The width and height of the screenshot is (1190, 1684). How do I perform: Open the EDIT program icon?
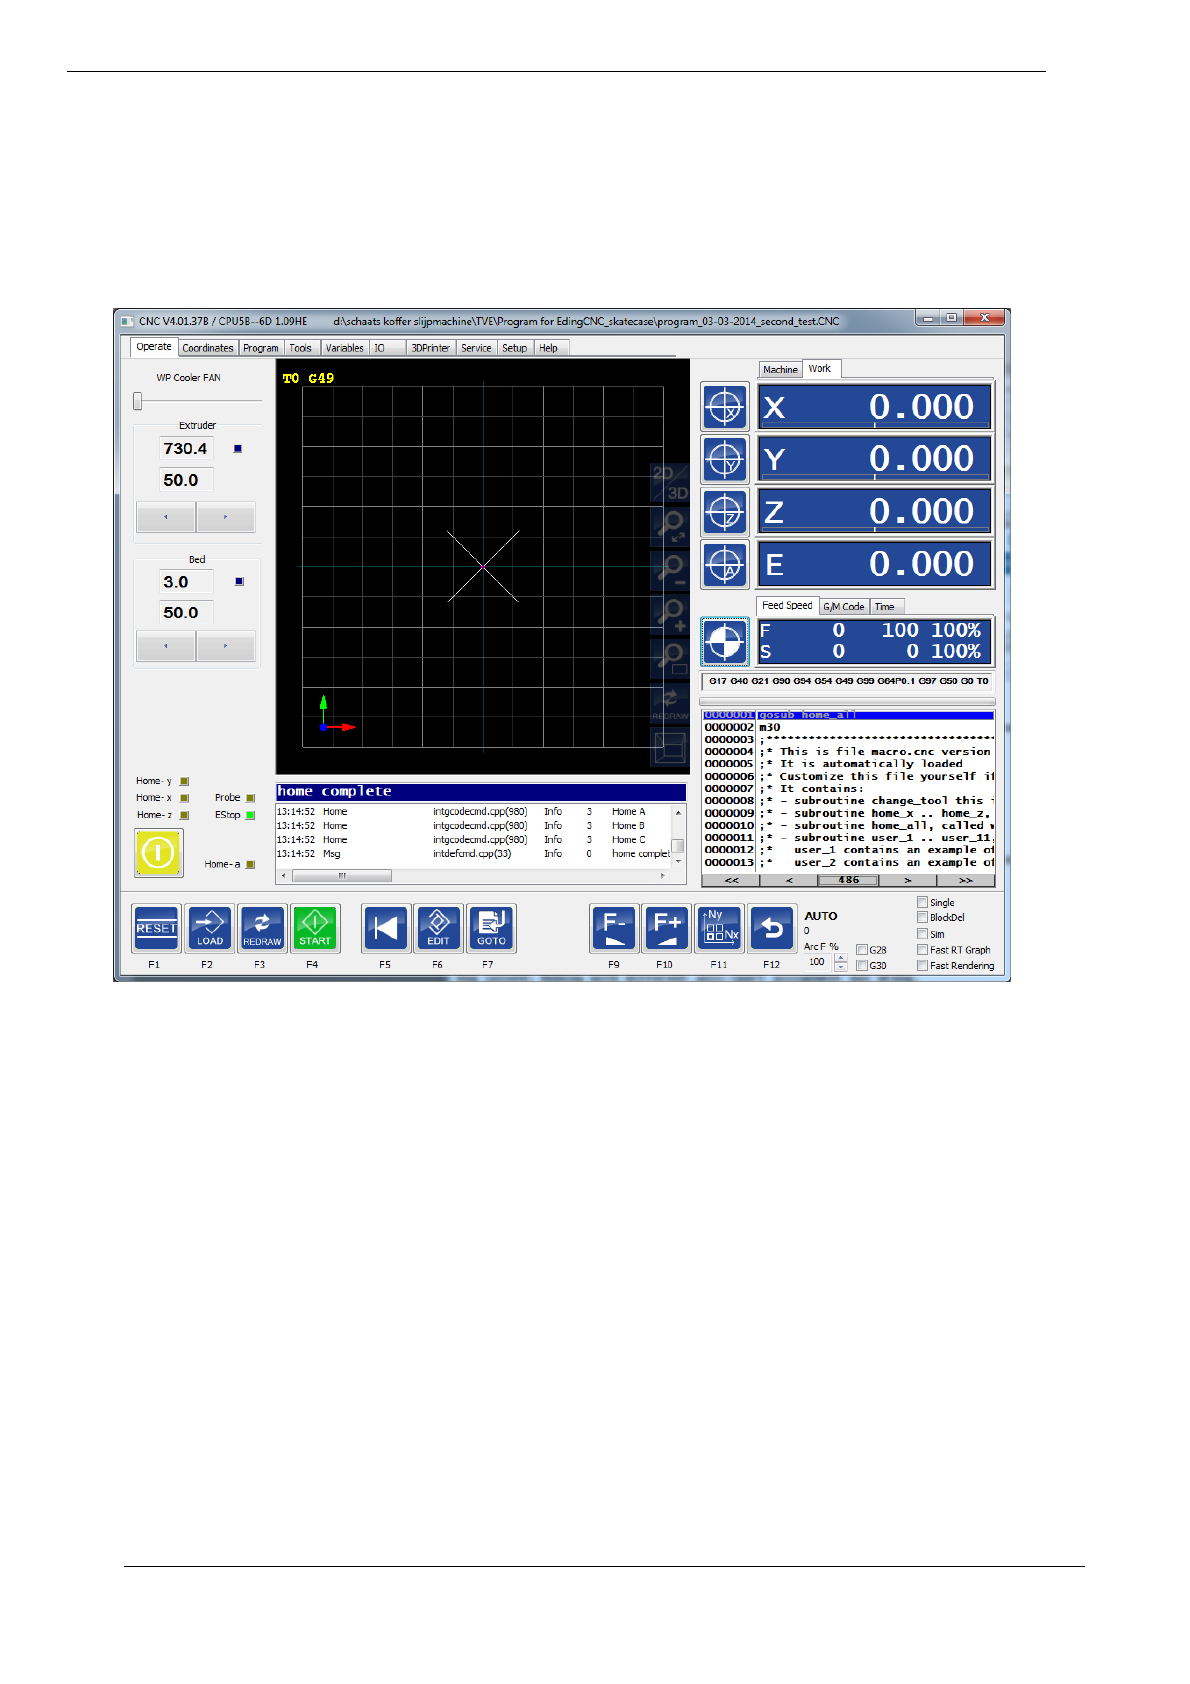click(438, 928)
